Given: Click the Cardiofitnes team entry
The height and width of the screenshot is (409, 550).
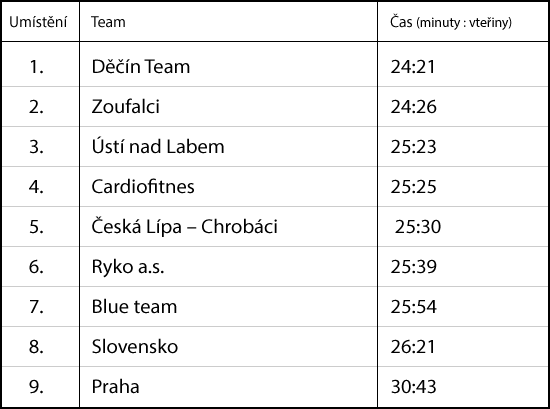Looking at the screenshot, I should click(143, 186).
